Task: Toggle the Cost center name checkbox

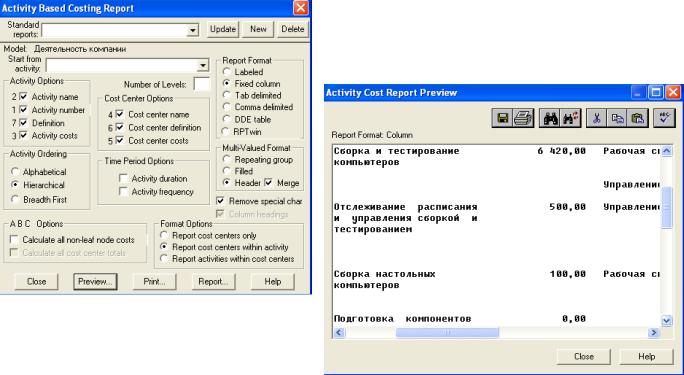Action: click(x=120, y=114)
